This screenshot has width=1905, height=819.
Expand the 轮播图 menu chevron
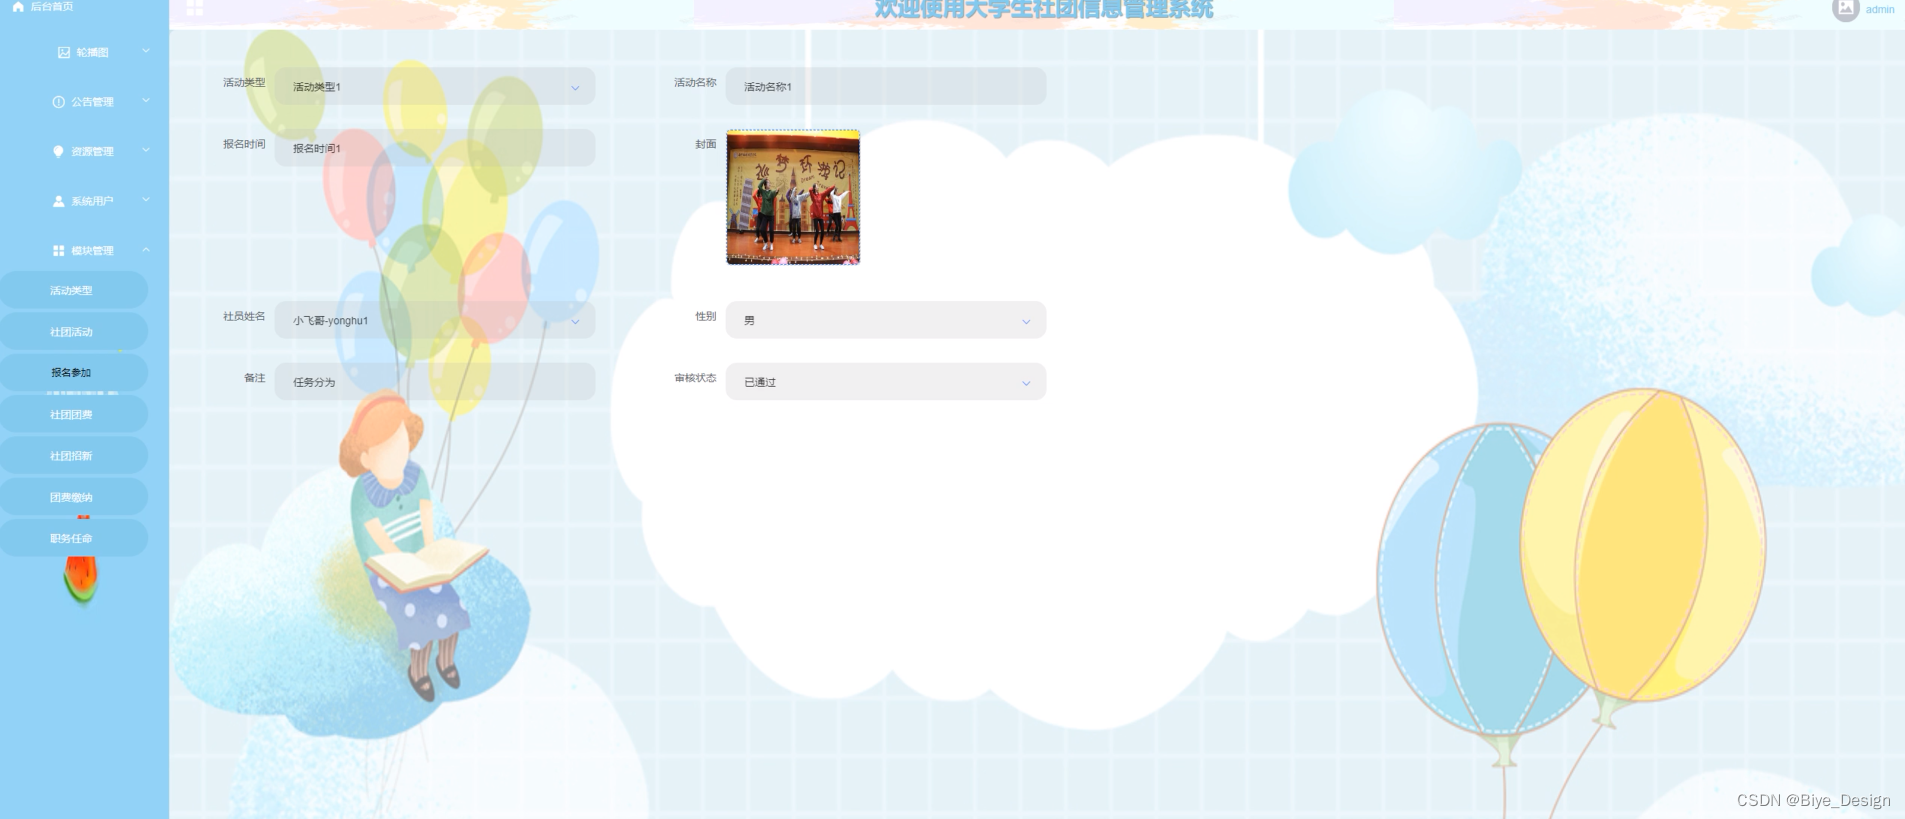[x=146, y=51]
